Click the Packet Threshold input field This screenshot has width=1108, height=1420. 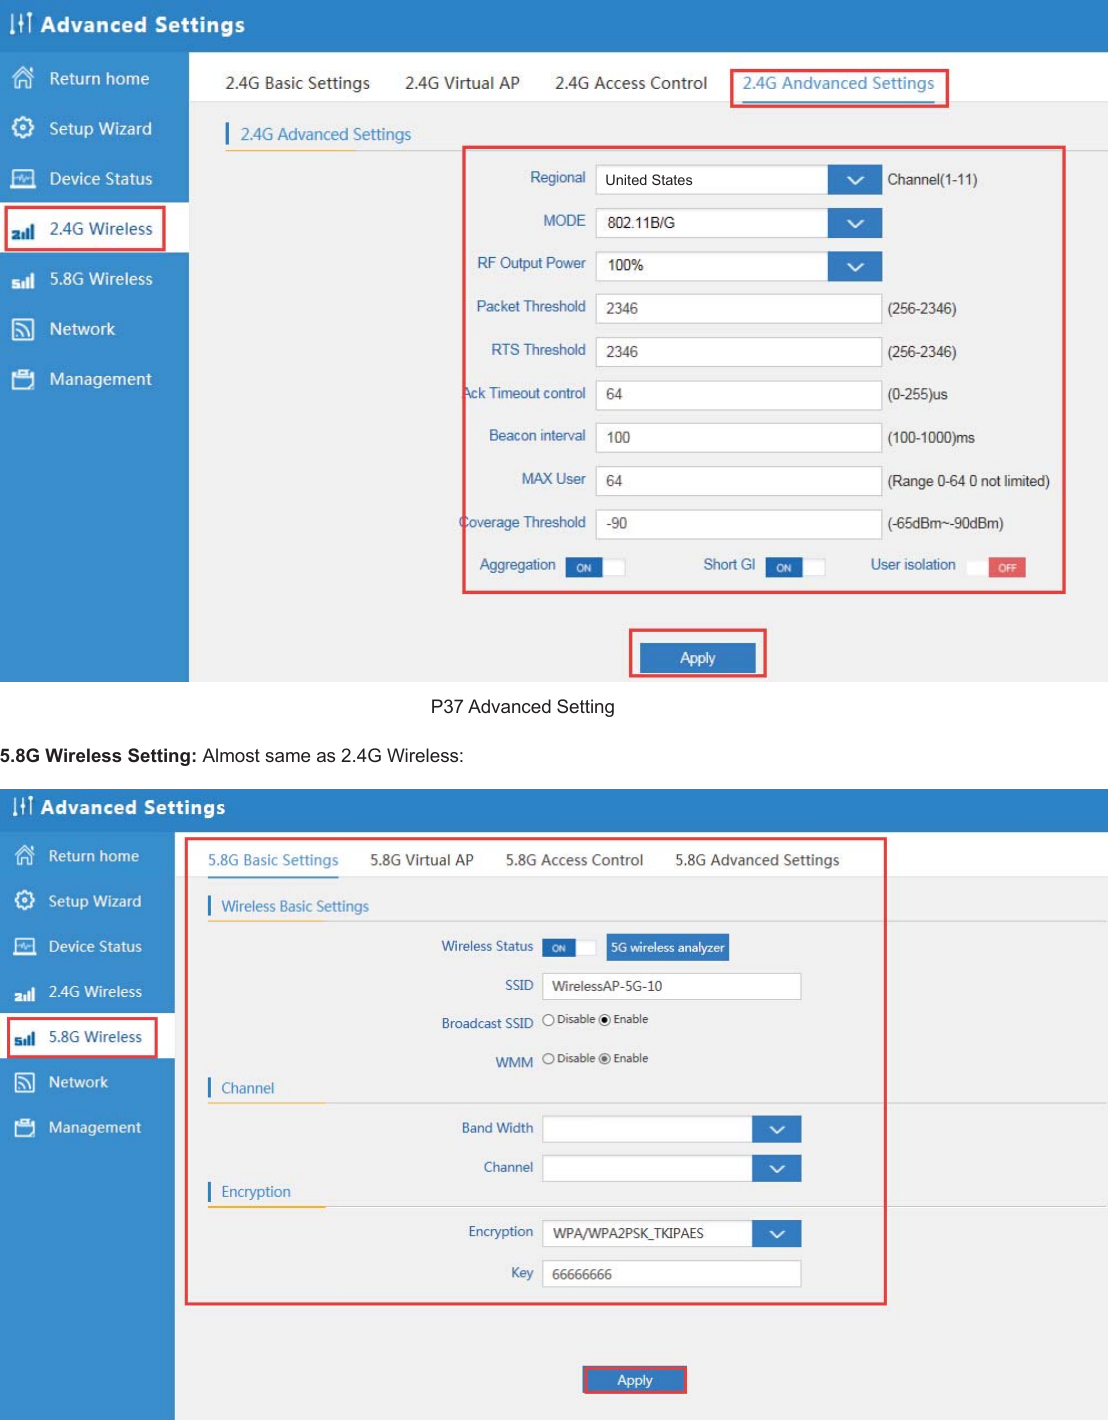coord(738,309)
